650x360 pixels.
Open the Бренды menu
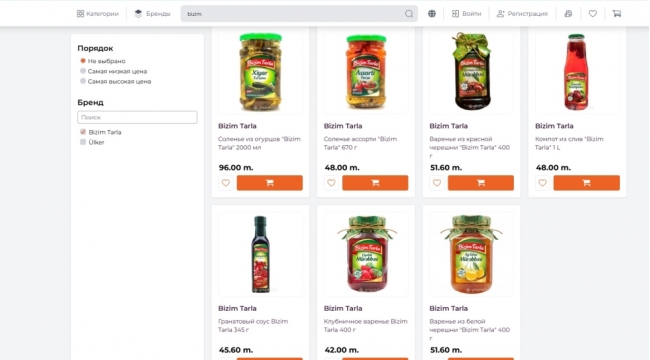coord(152,14)
